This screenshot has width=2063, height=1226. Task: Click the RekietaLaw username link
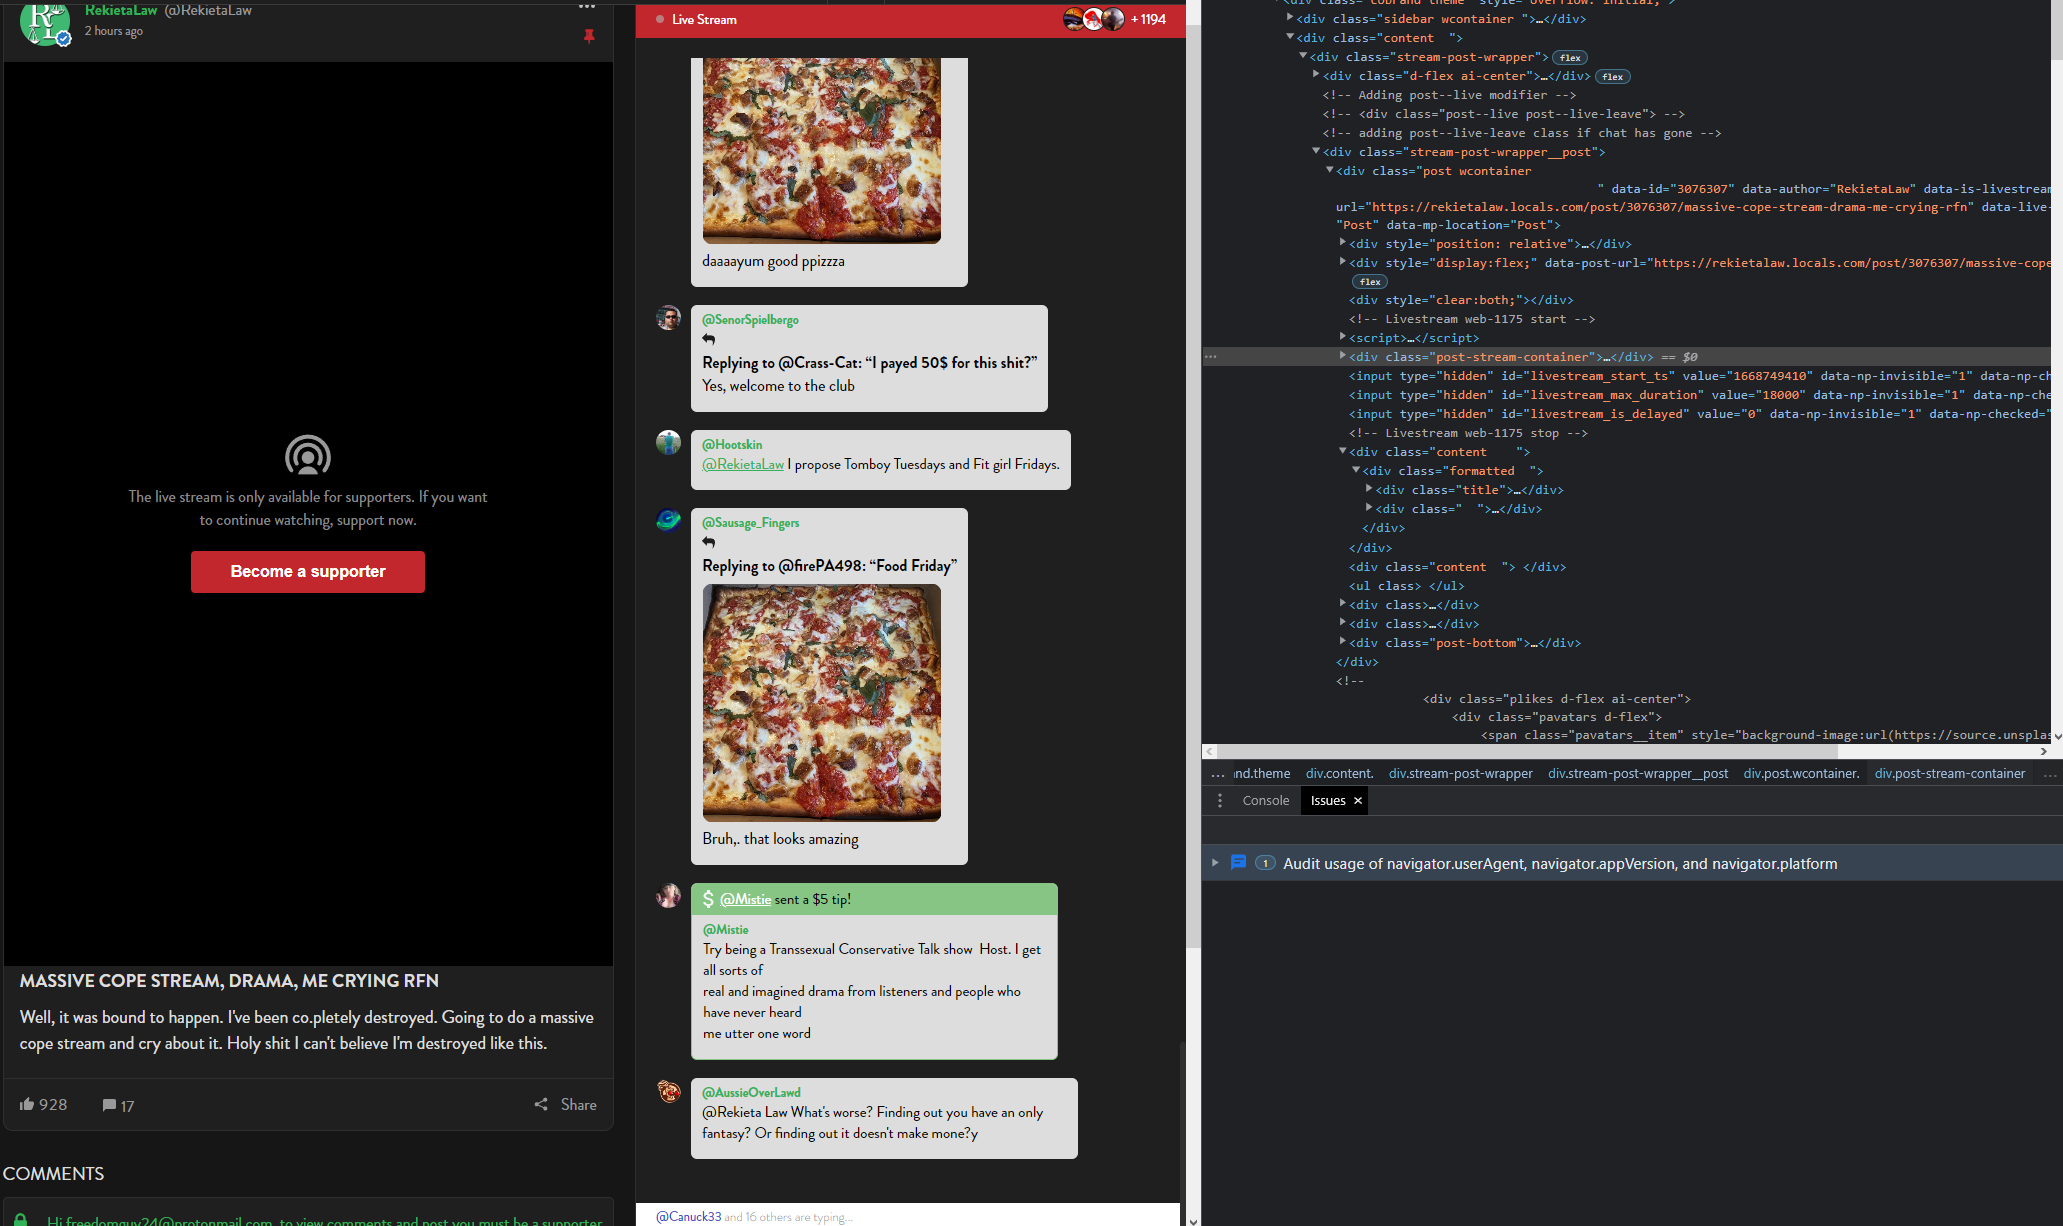click(x=121, y=10)
